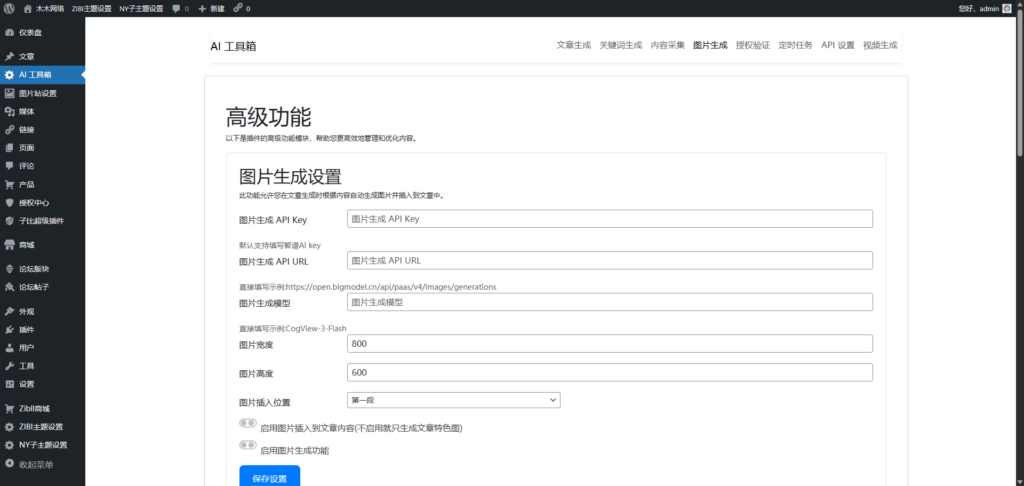Image resolution: width=1024 pixels, height=486 pixels.
Task: Switch to the API 设置 tab
Action: click(838, 45)
